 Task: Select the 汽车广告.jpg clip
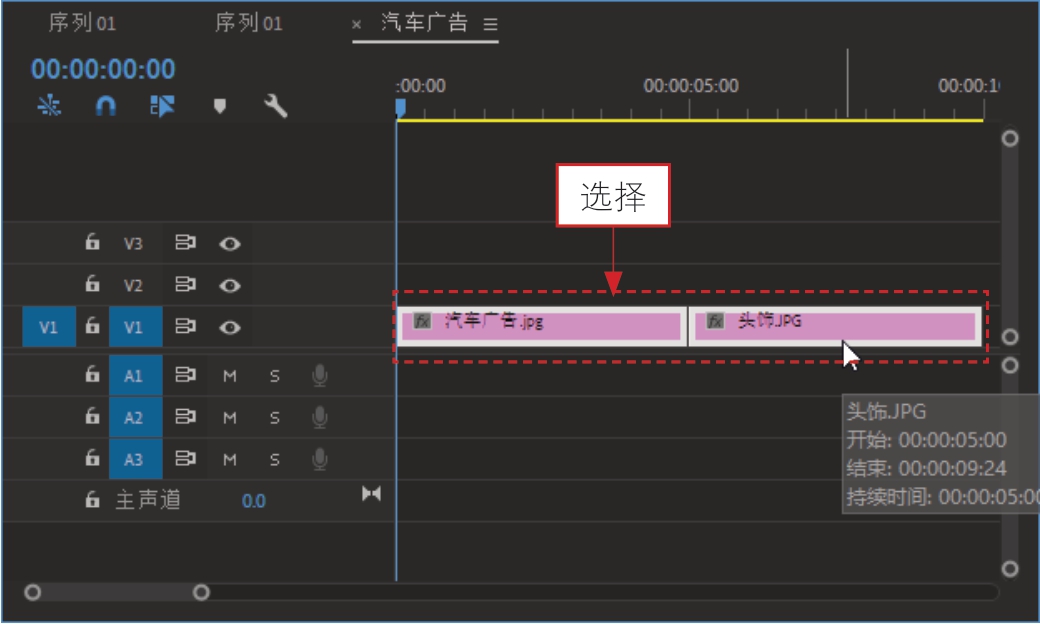coord(541,326)
